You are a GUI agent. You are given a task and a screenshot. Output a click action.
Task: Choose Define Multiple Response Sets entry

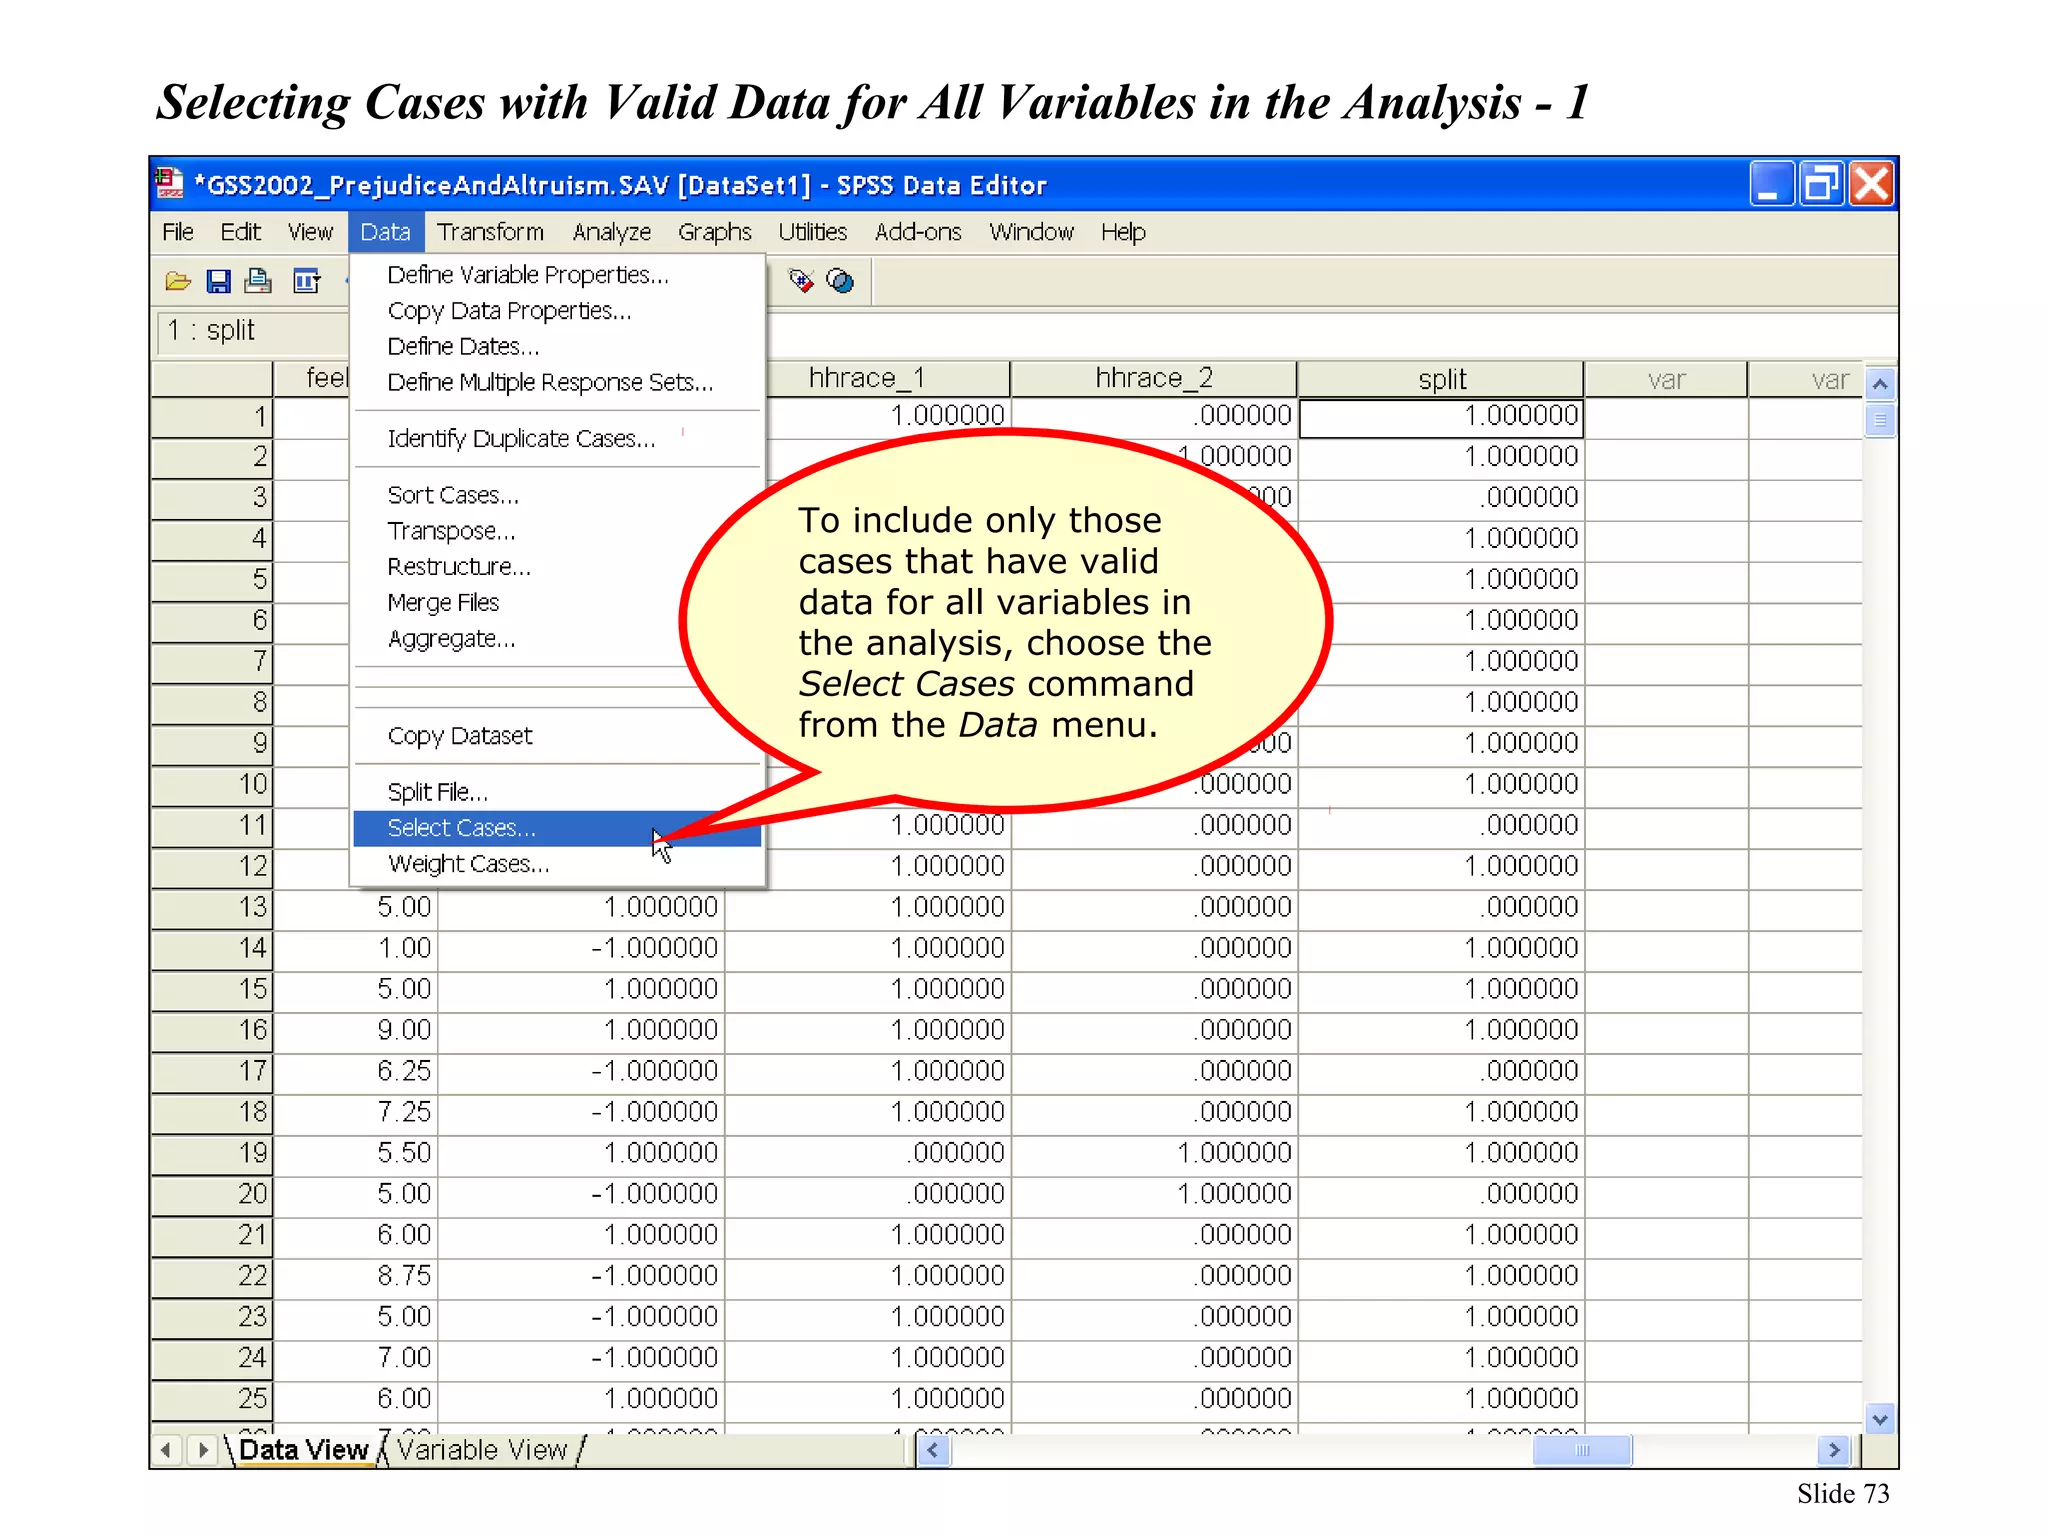(557, 383)
